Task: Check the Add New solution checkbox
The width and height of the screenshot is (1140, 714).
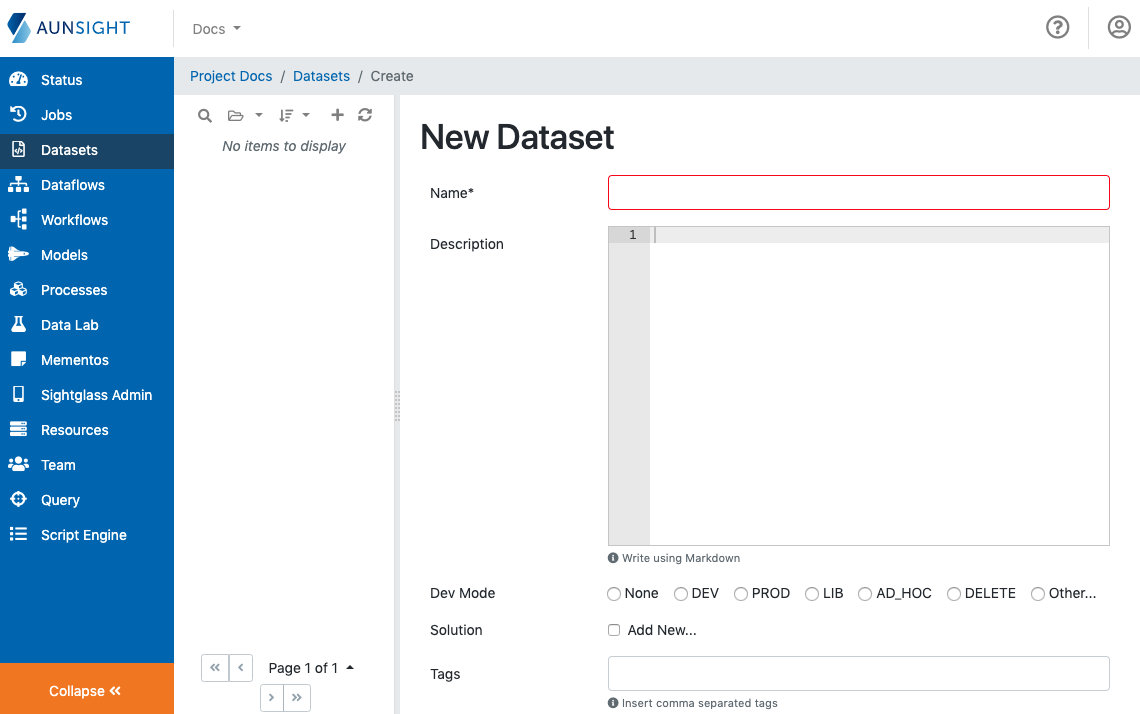Action: (x=614, y=630)
